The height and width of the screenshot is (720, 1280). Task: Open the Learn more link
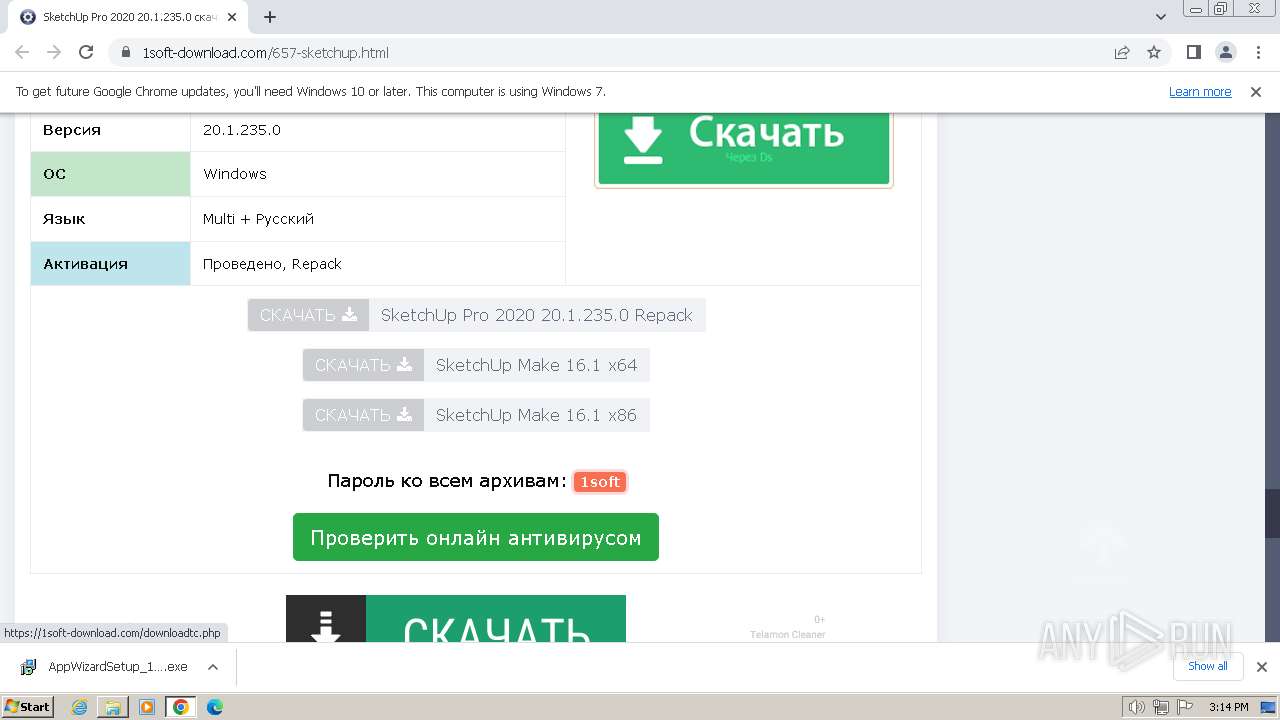click(x=1200, y=91)
